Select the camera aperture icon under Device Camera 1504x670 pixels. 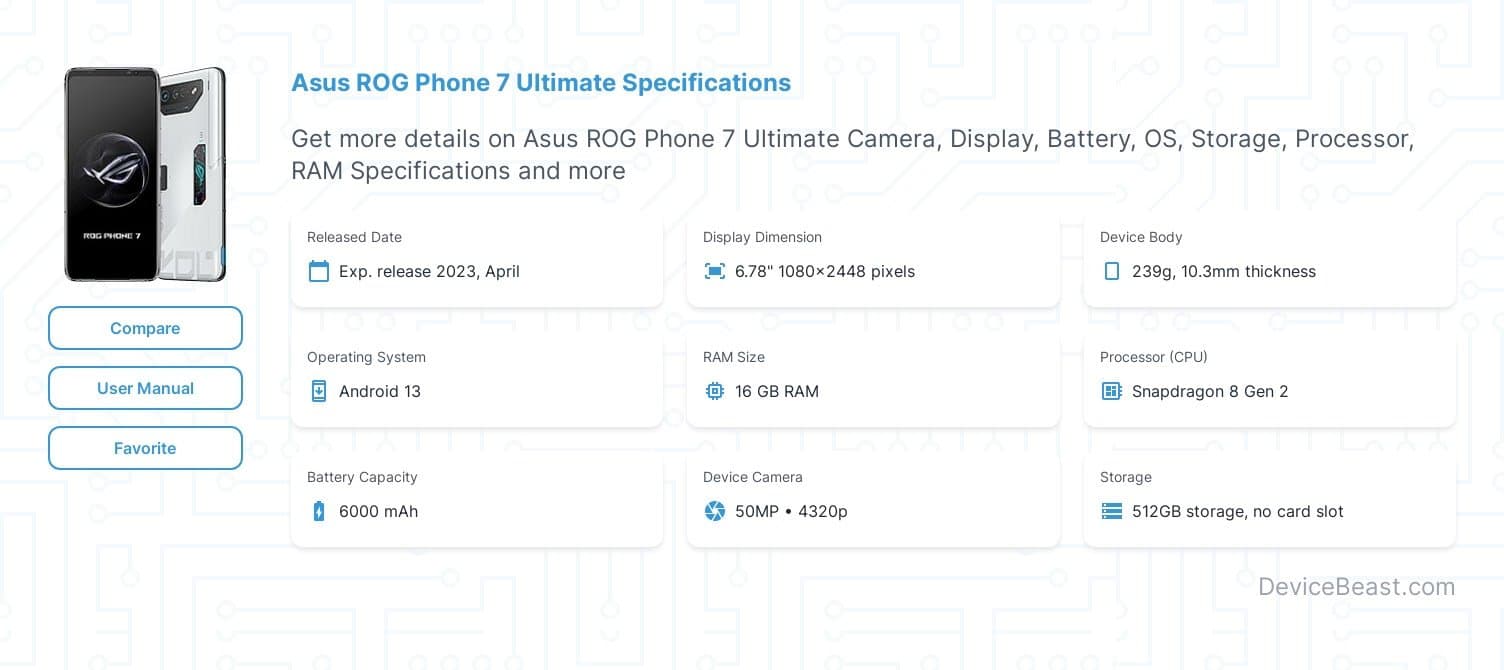coord(715,511)
